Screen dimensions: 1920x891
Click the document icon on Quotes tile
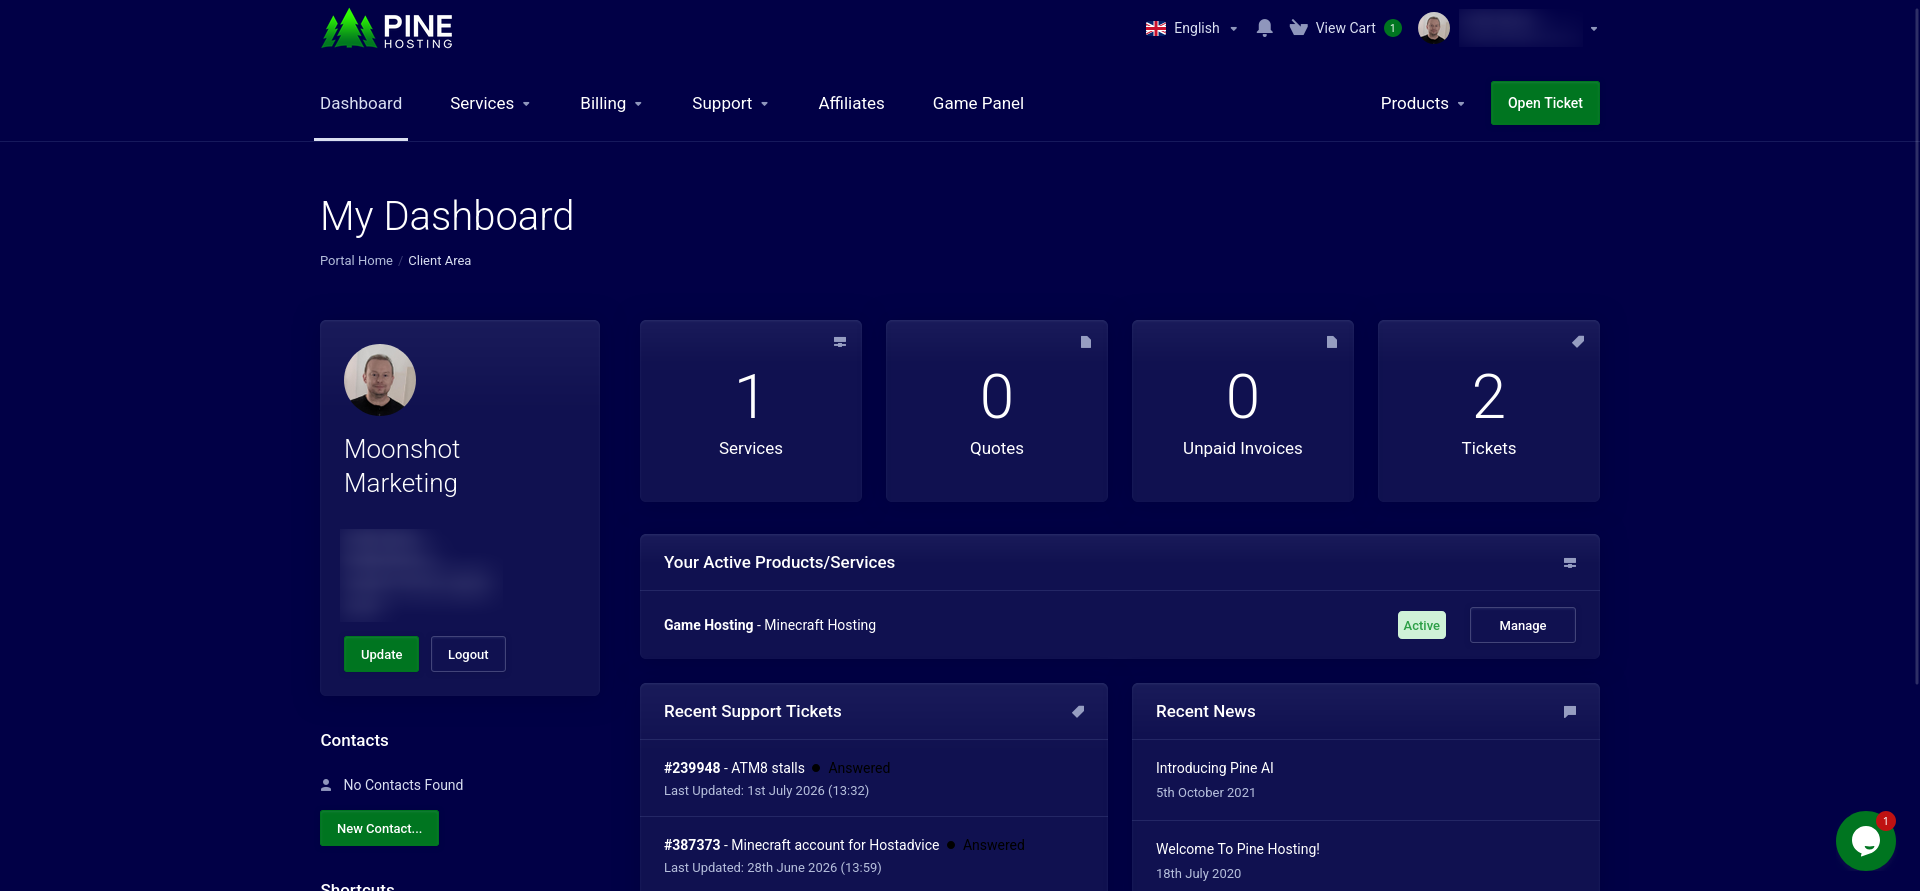tap(1086, 342)
